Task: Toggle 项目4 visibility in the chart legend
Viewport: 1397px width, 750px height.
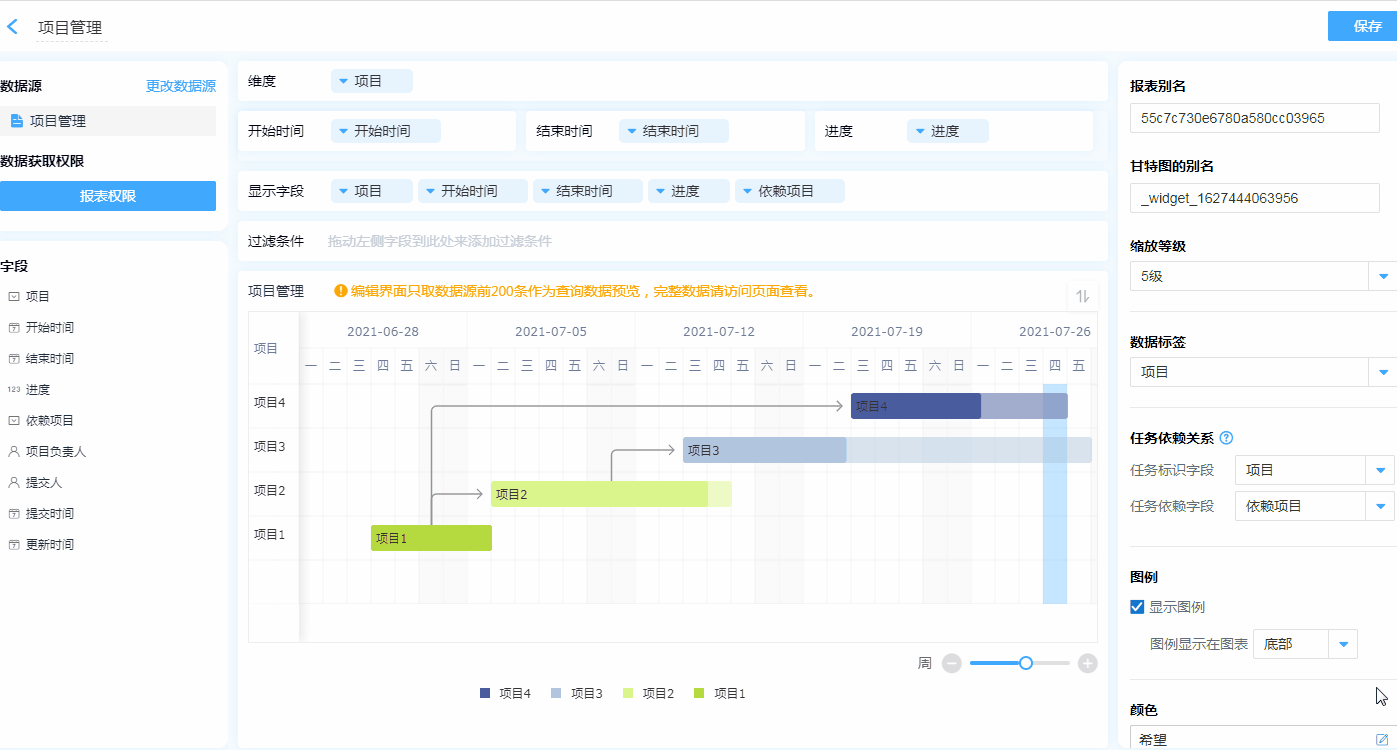Action: coord(505,693)
